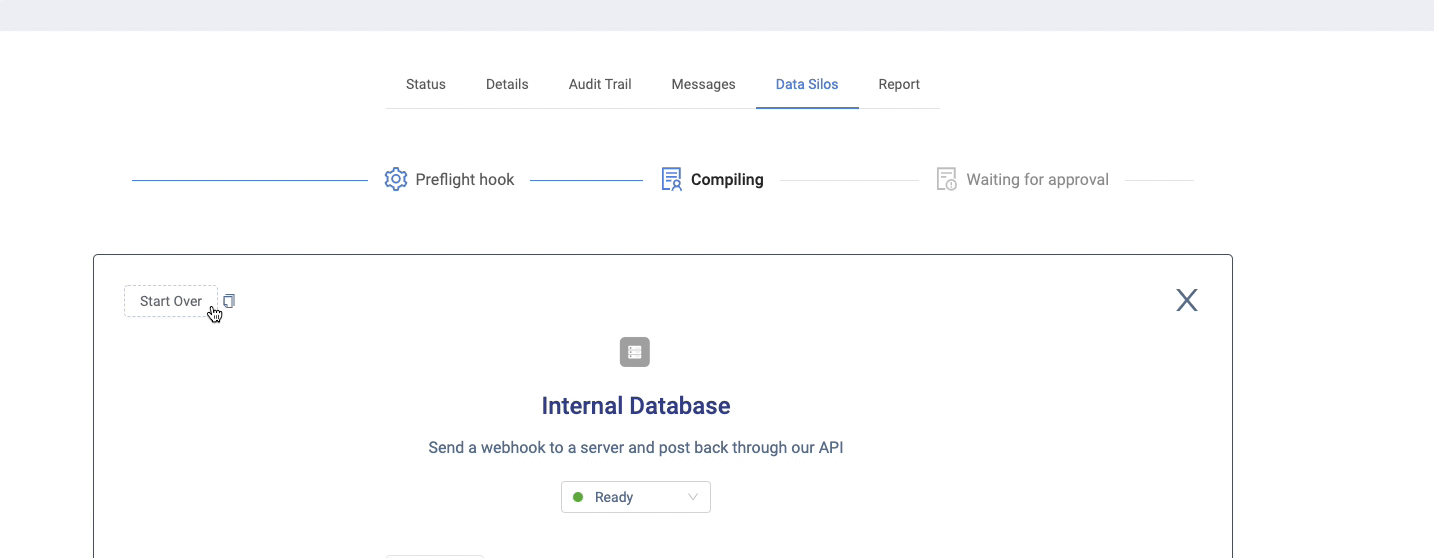The height and width of the screenshot is (558, 1434).
Task: View the Audit Trail tab
Action: [600, 84]
